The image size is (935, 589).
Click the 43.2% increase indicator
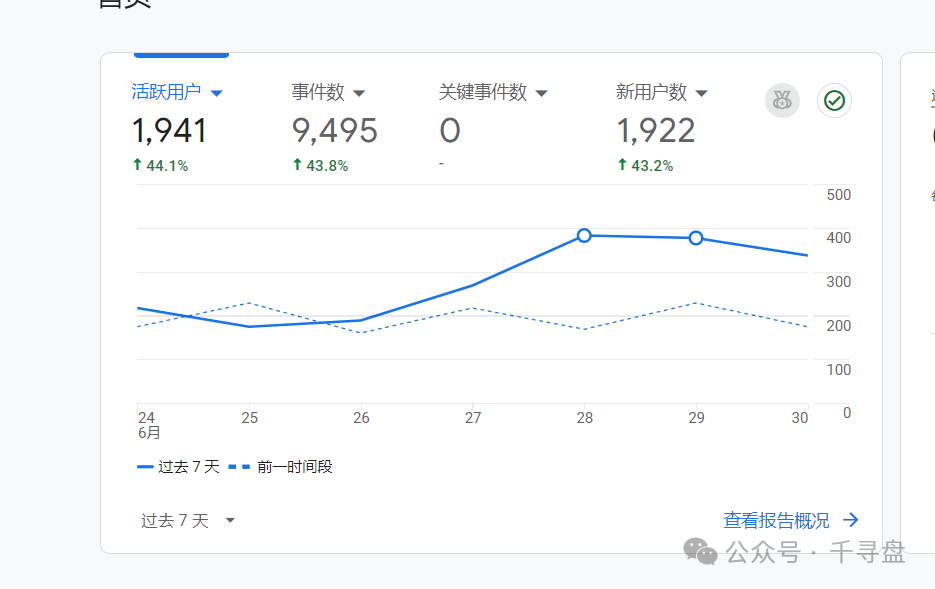pos(645,165)
